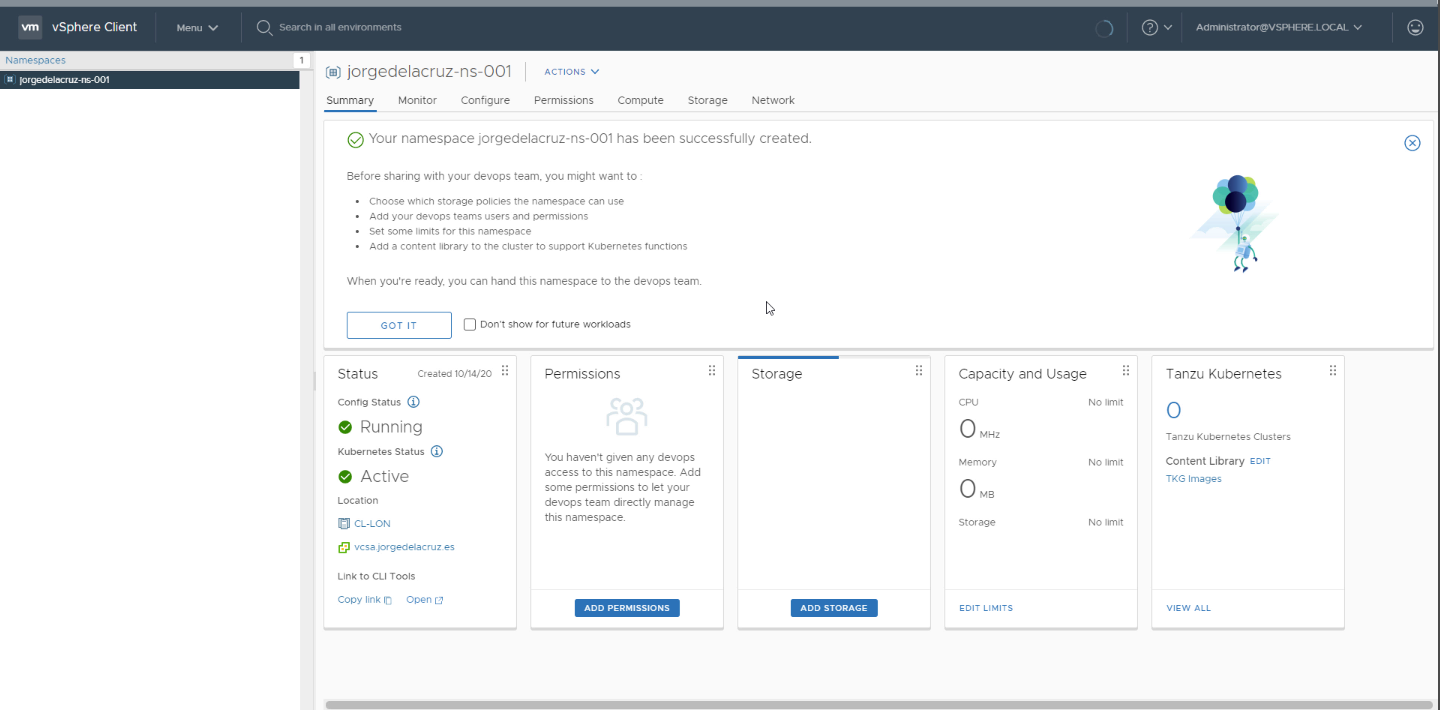
Task: Switch to the Summary tab
Action: pos(350,100)
